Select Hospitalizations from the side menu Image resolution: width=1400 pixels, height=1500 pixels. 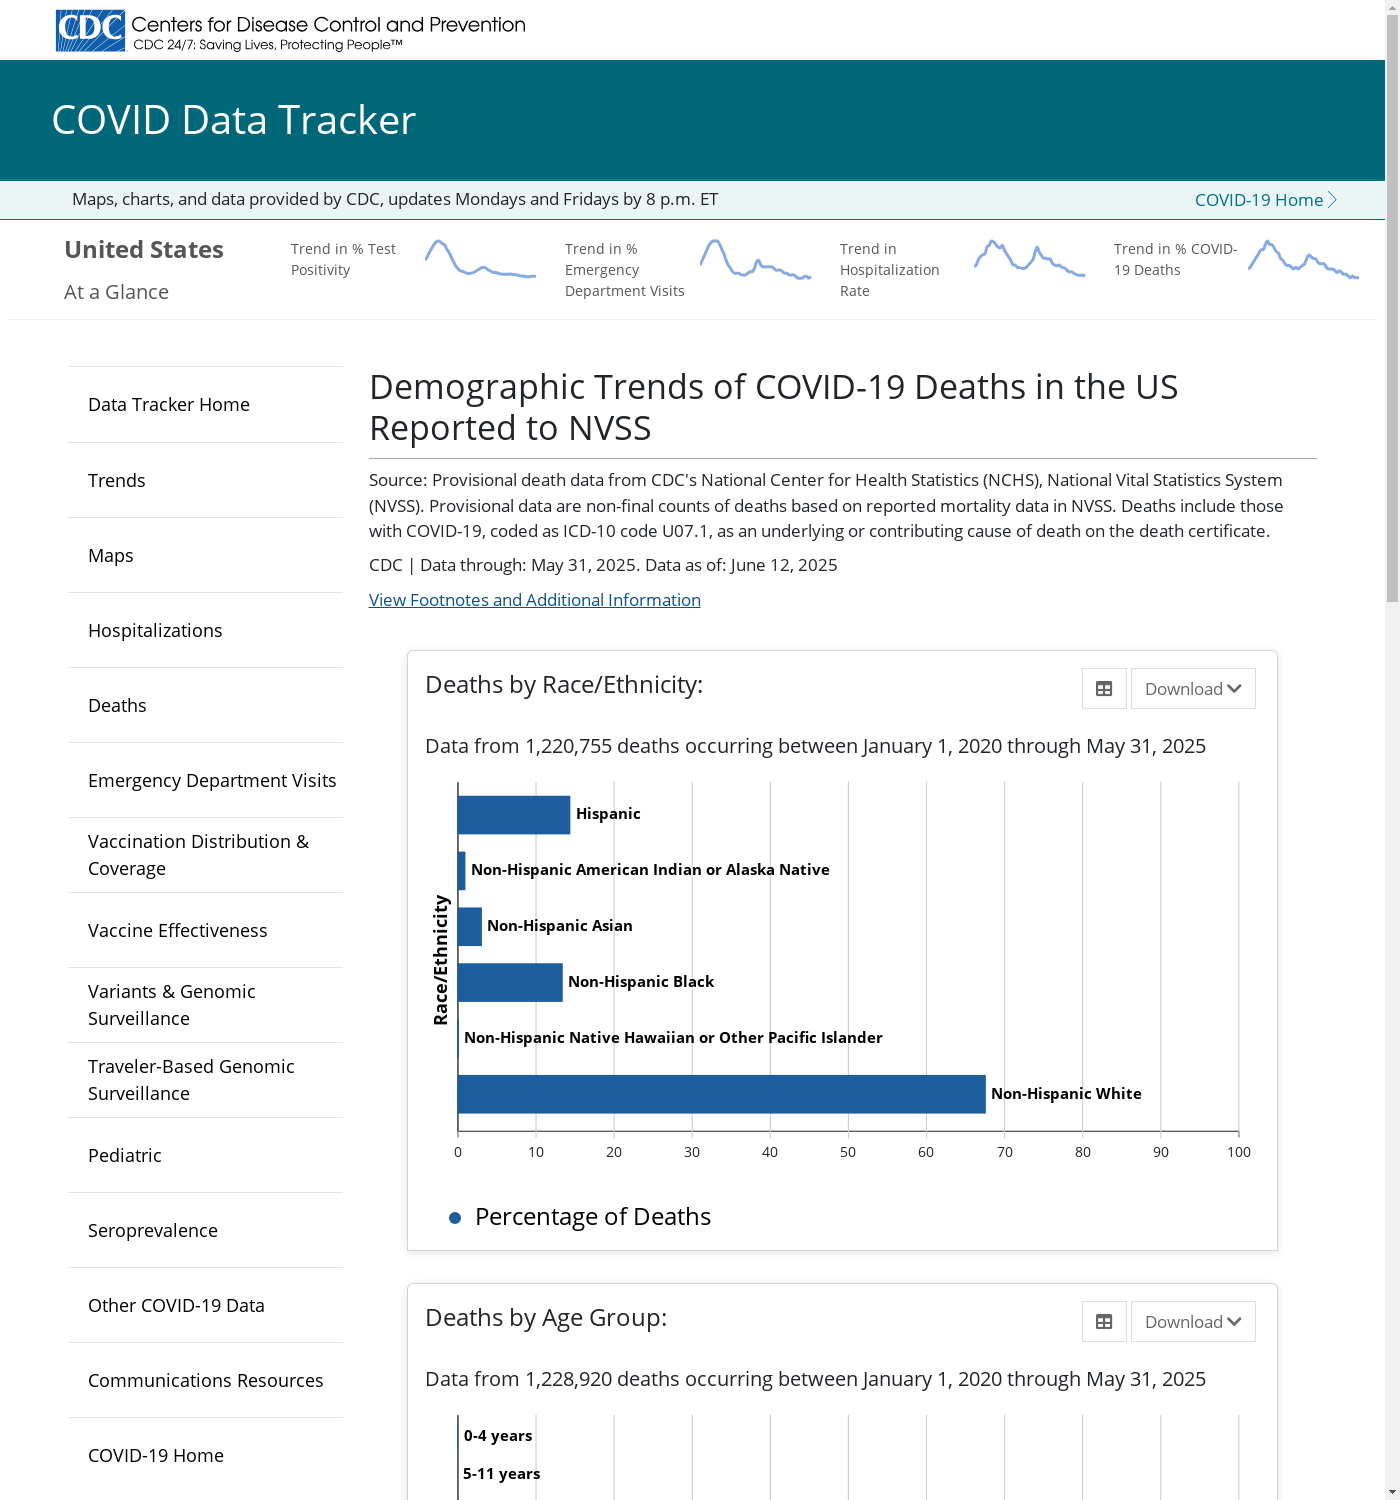click(x=155, y=631)
